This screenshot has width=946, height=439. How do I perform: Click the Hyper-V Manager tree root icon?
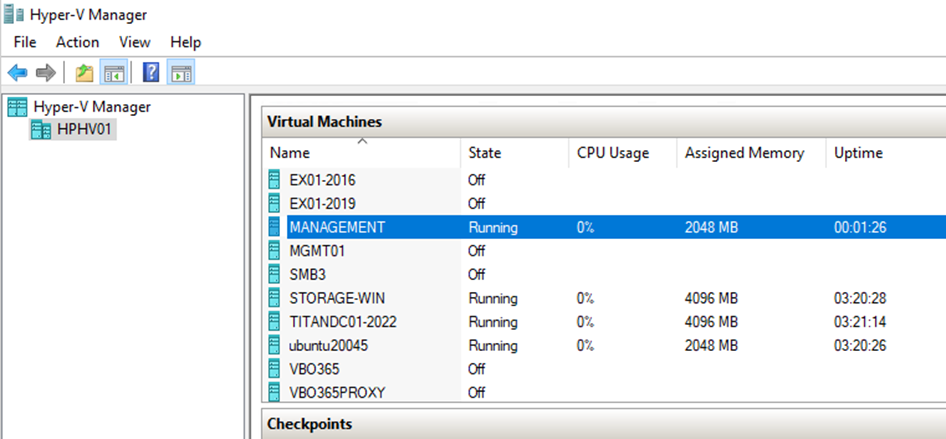(17, 107)
